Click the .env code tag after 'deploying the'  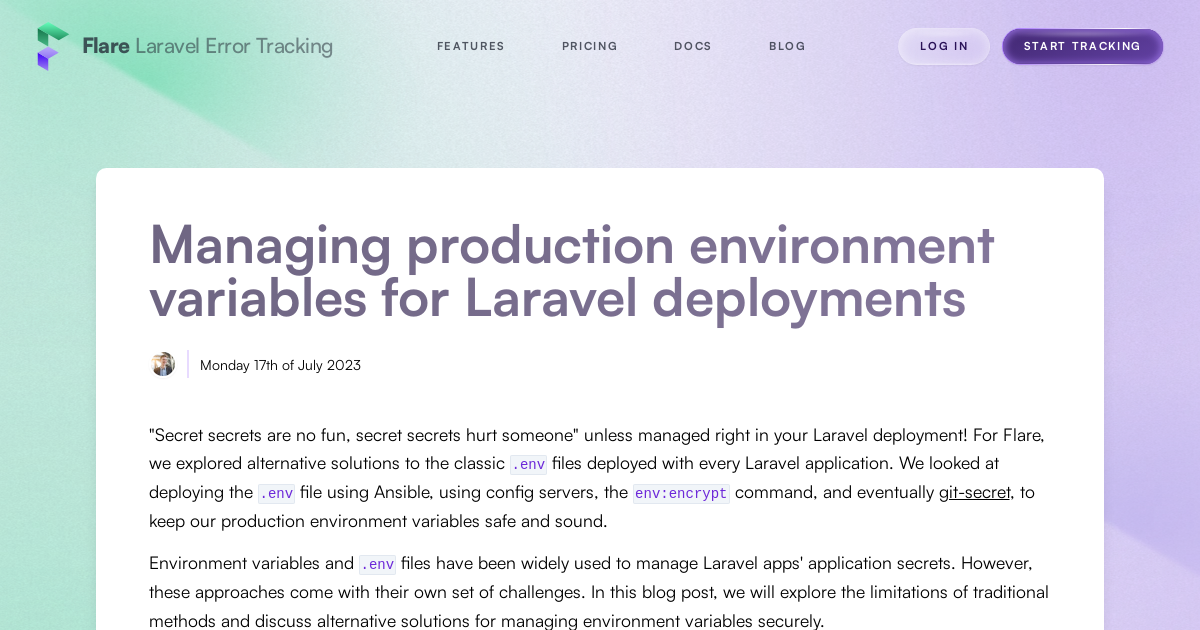276,493
